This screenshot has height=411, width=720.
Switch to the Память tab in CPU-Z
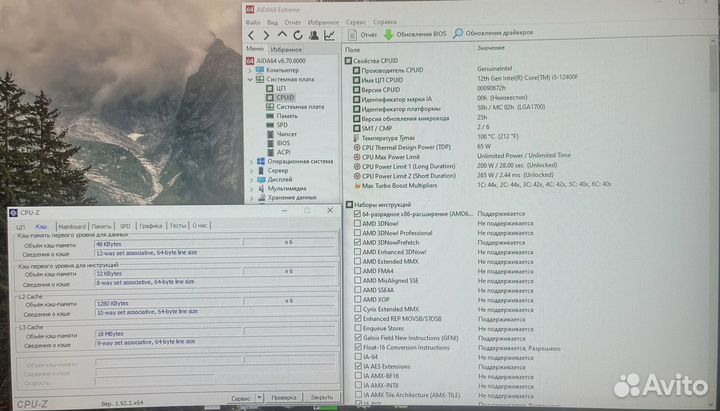click(x=101, y=226)
